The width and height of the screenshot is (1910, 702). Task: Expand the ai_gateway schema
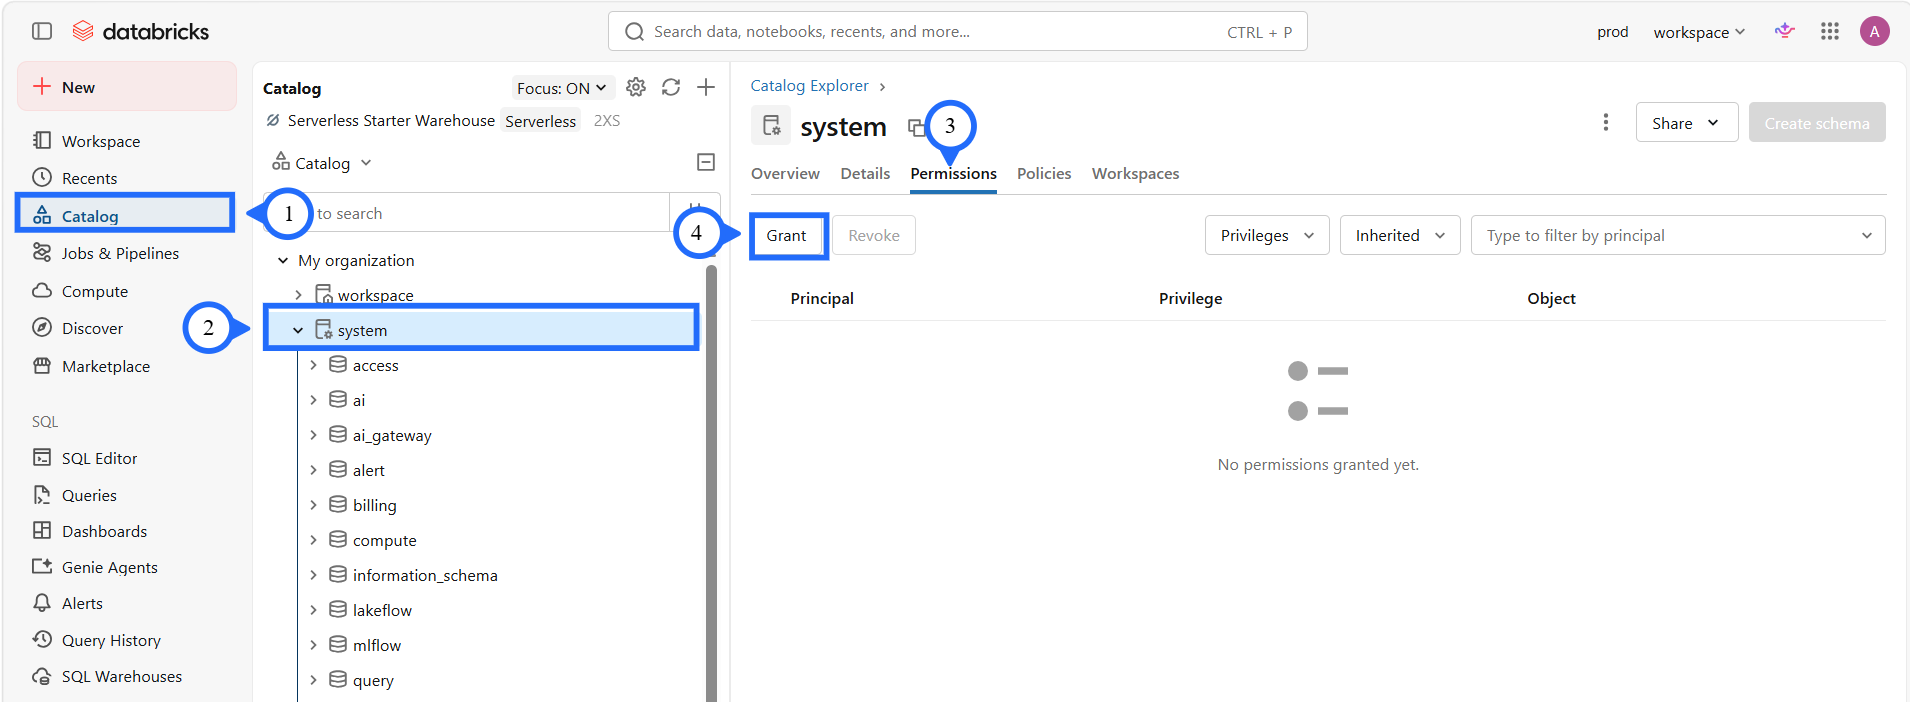(313, 435)
